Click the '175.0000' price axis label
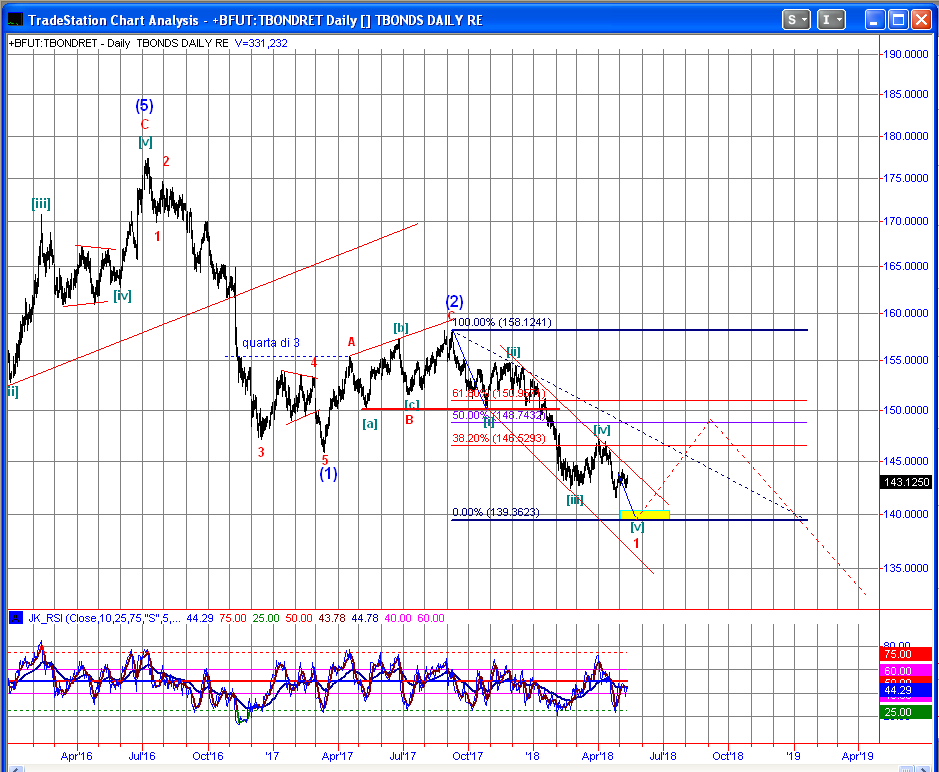Viewport: 939px width, 772px height. coord(907,178)
